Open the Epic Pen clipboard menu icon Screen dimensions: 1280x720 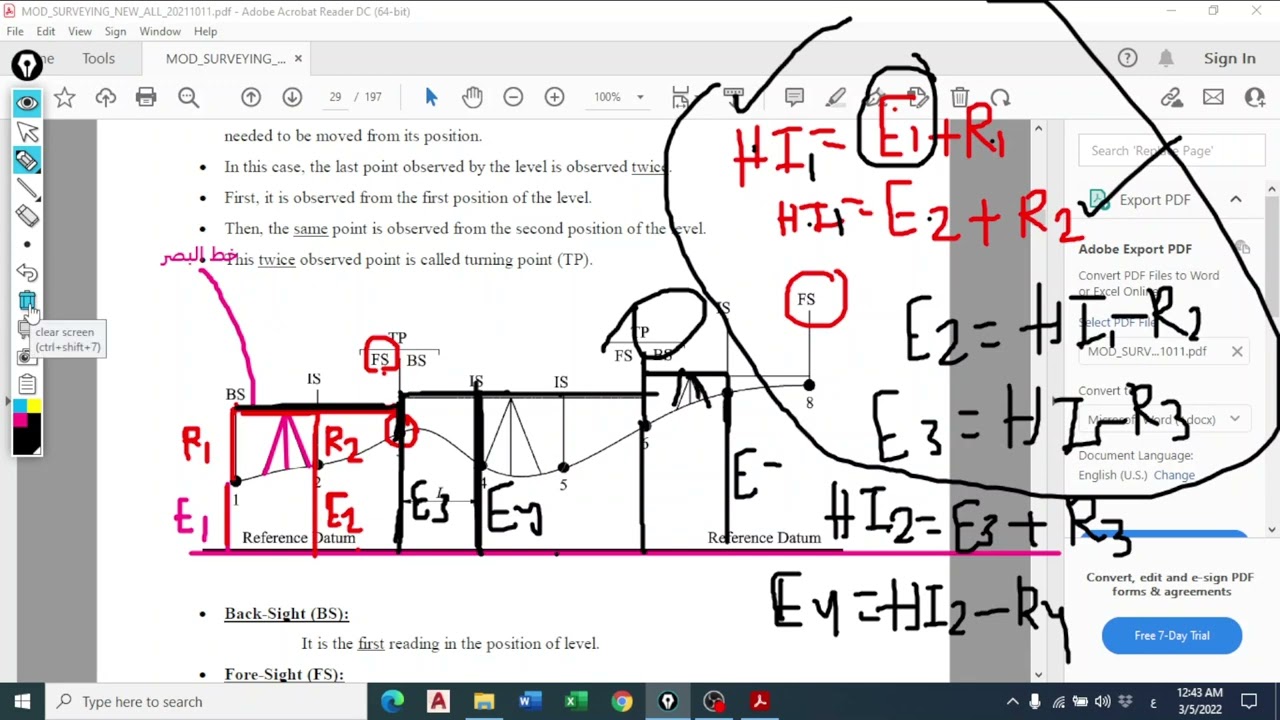[27, 385]
